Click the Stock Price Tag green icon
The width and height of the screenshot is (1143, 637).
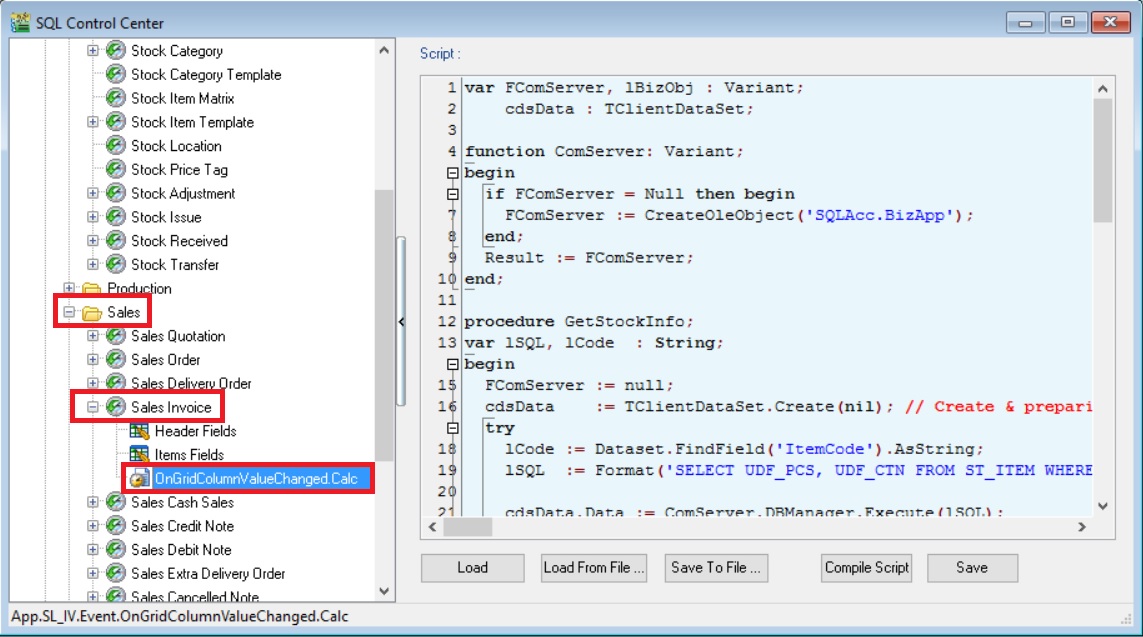pyautogui.click(x=116, y=170)
